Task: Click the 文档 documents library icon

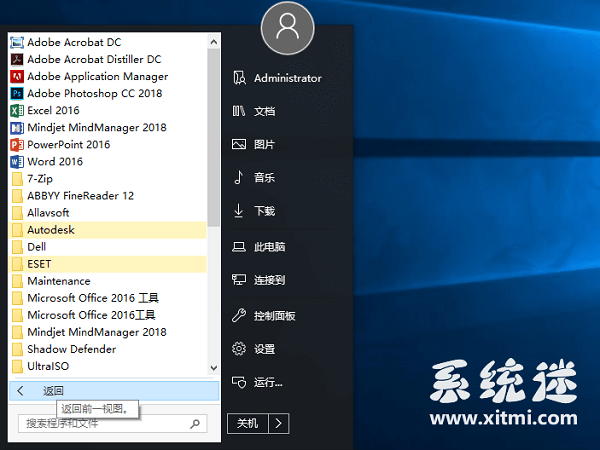Action: [x=239, y=111]
